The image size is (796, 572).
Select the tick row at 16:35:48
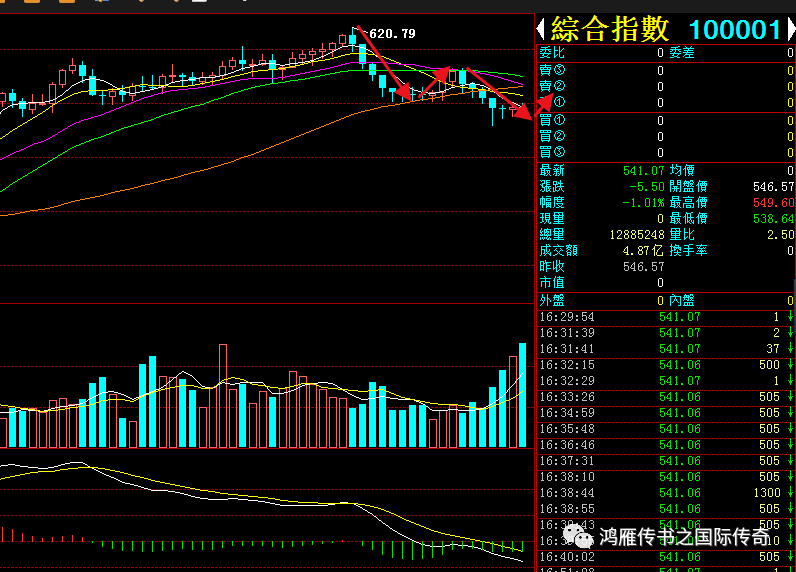[x=666, y=429]
